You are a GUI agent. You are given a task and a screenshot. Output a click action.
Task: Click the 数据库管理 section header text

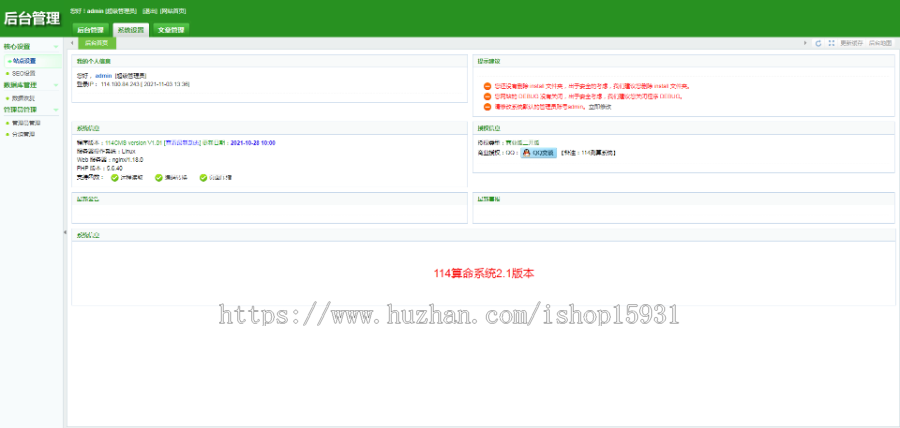coord(20,85)
